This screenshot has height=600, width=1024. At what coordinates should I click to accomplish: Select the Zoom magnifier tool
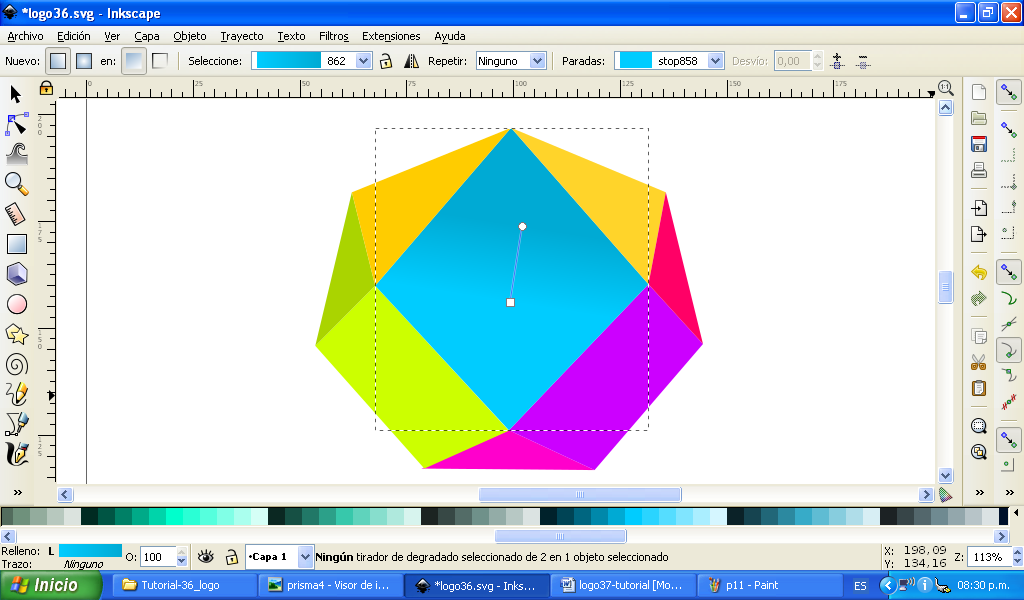[x=16, y=184]
